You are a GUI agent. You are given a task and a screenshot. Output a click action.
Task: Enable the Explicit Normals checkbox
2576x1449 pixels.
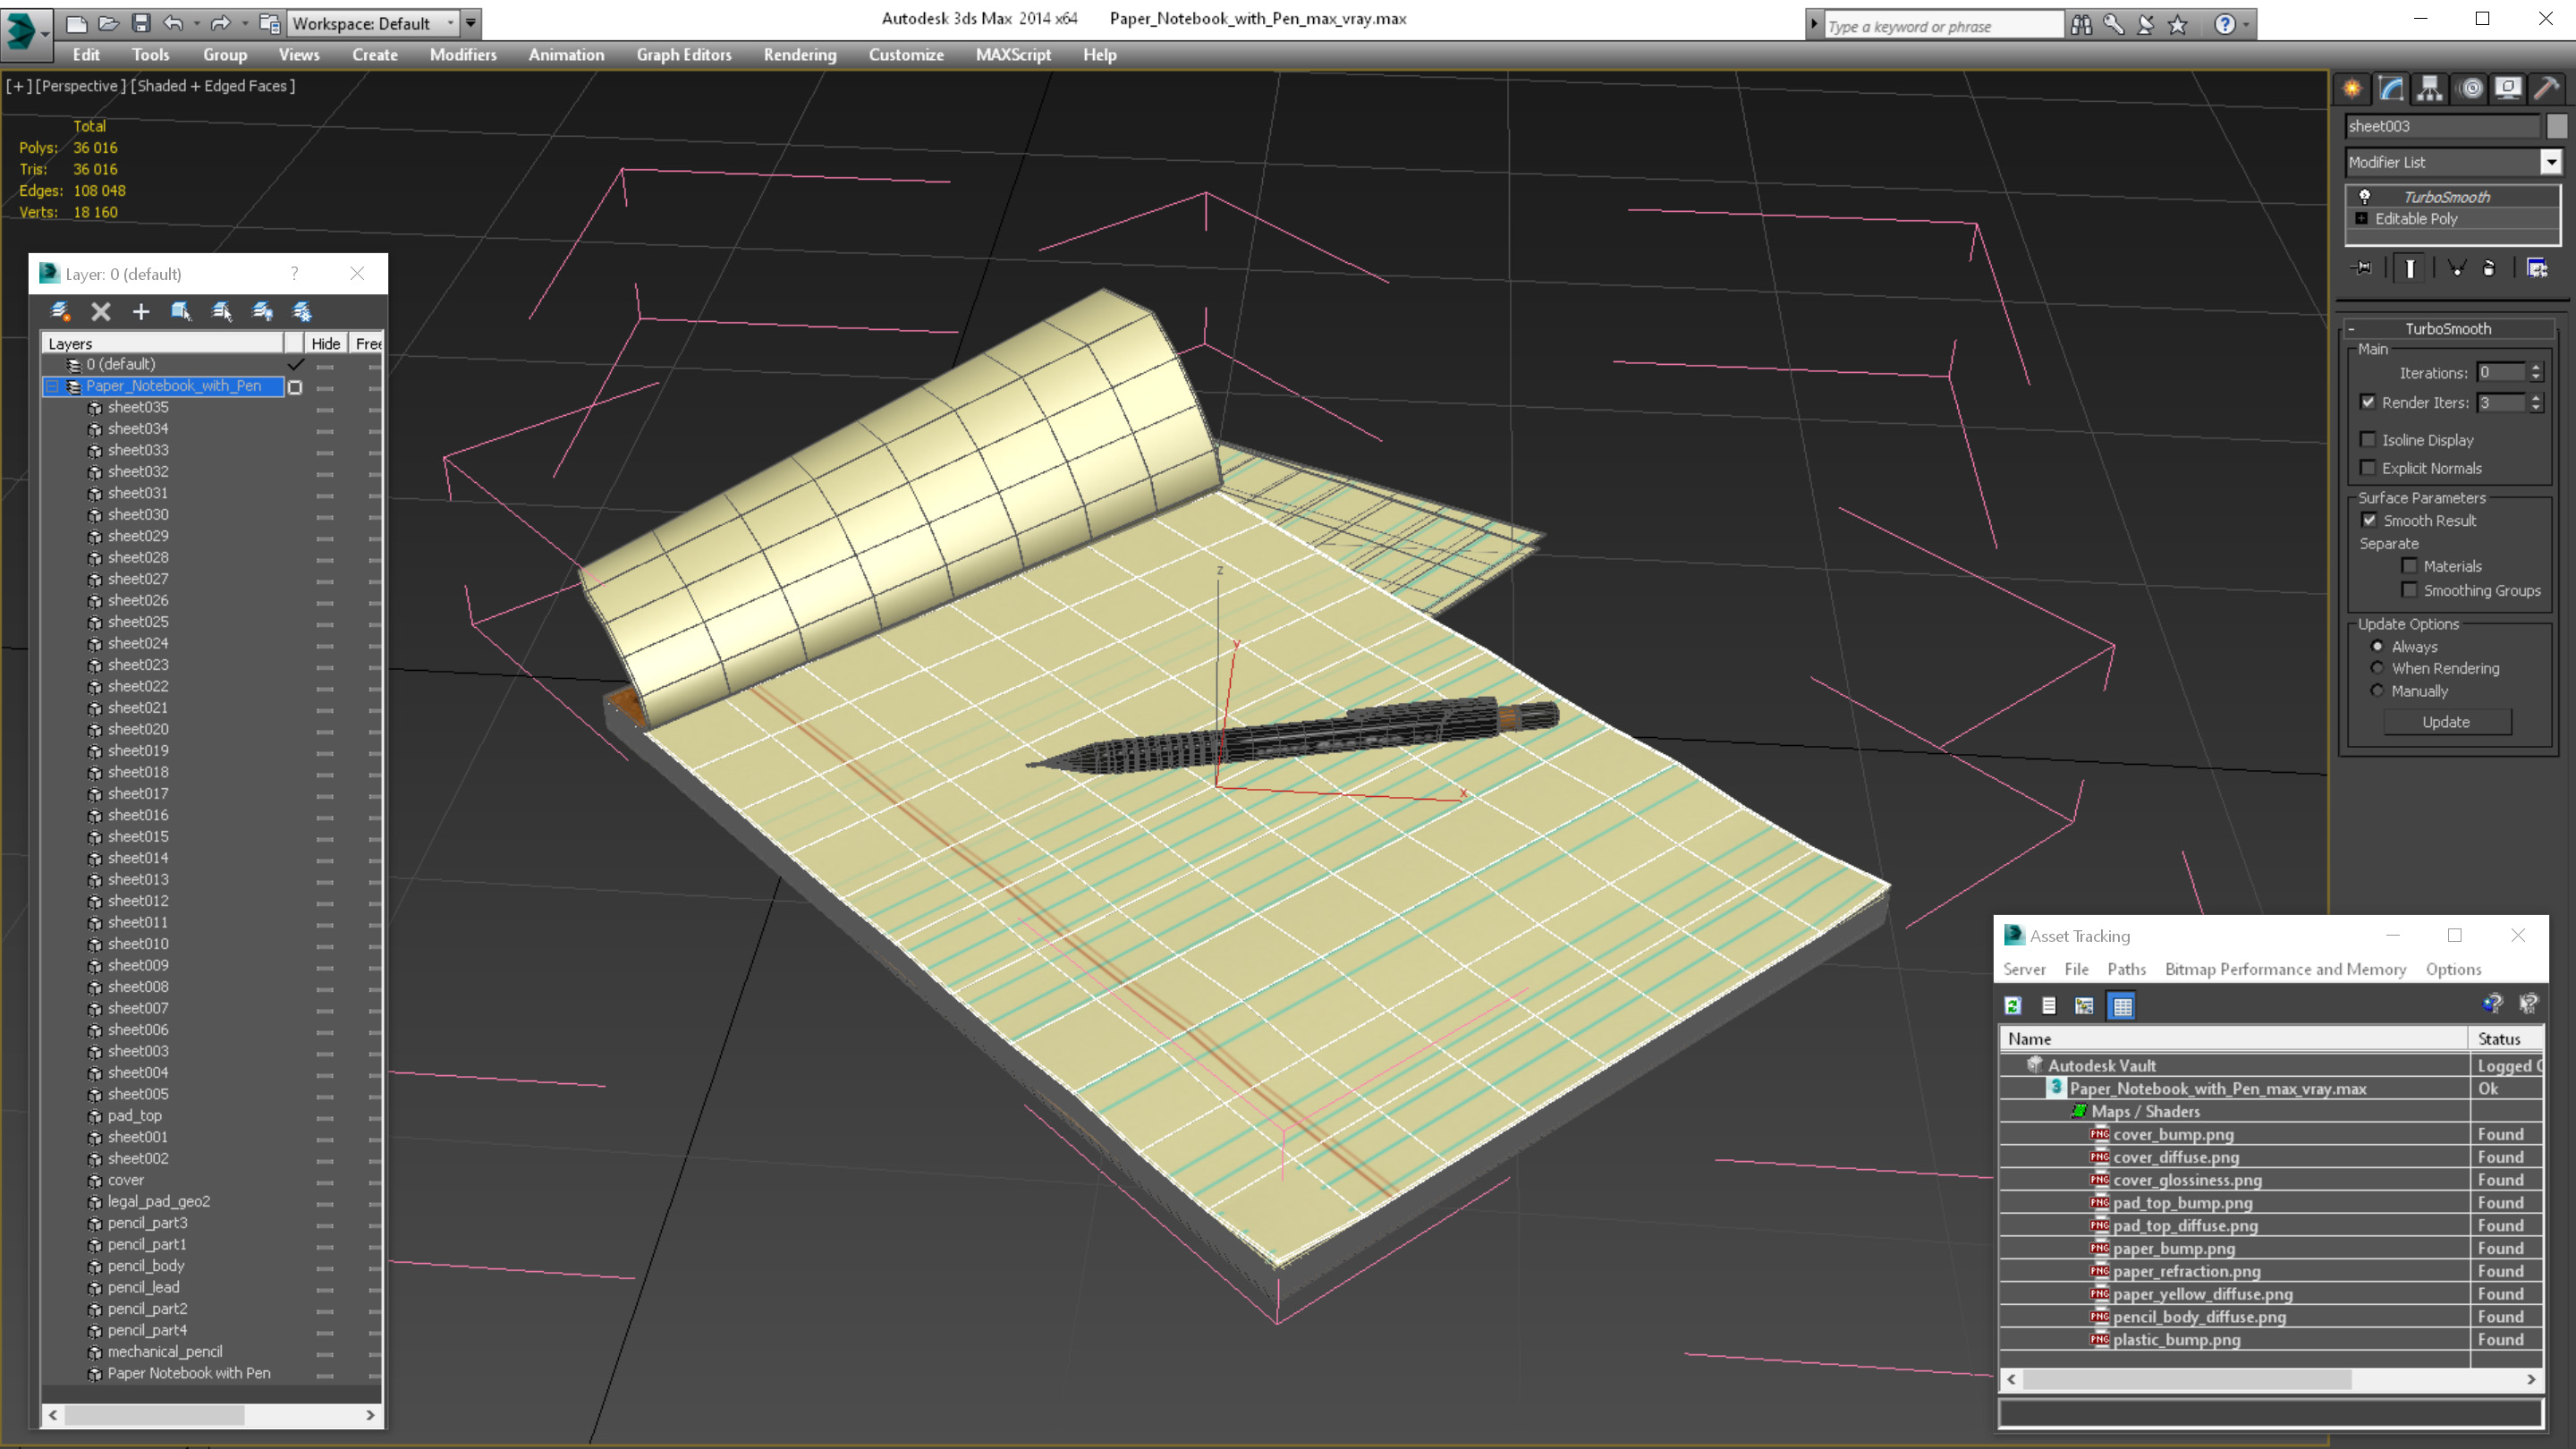pos(2368,468)
